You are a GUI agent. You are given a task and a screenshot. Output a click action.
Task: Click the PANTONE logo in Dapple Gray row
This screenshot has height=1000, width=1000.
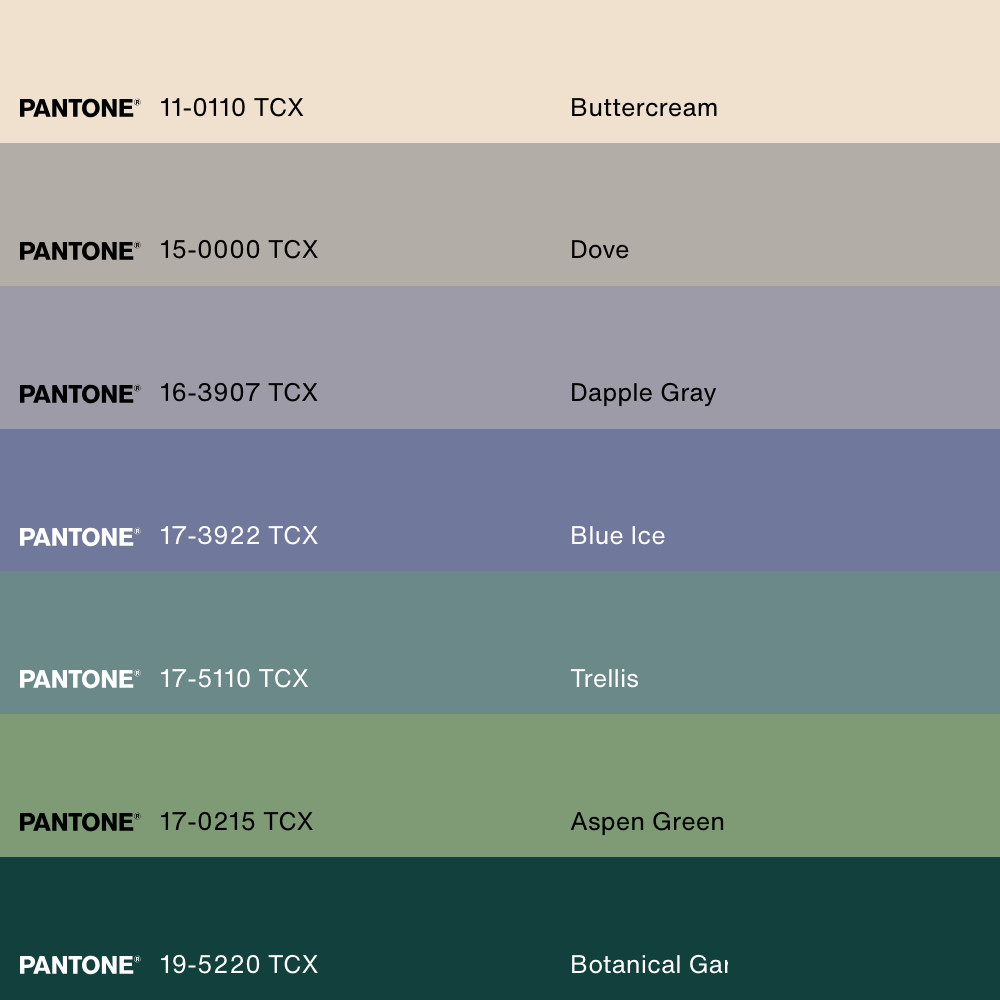[80, 394]
